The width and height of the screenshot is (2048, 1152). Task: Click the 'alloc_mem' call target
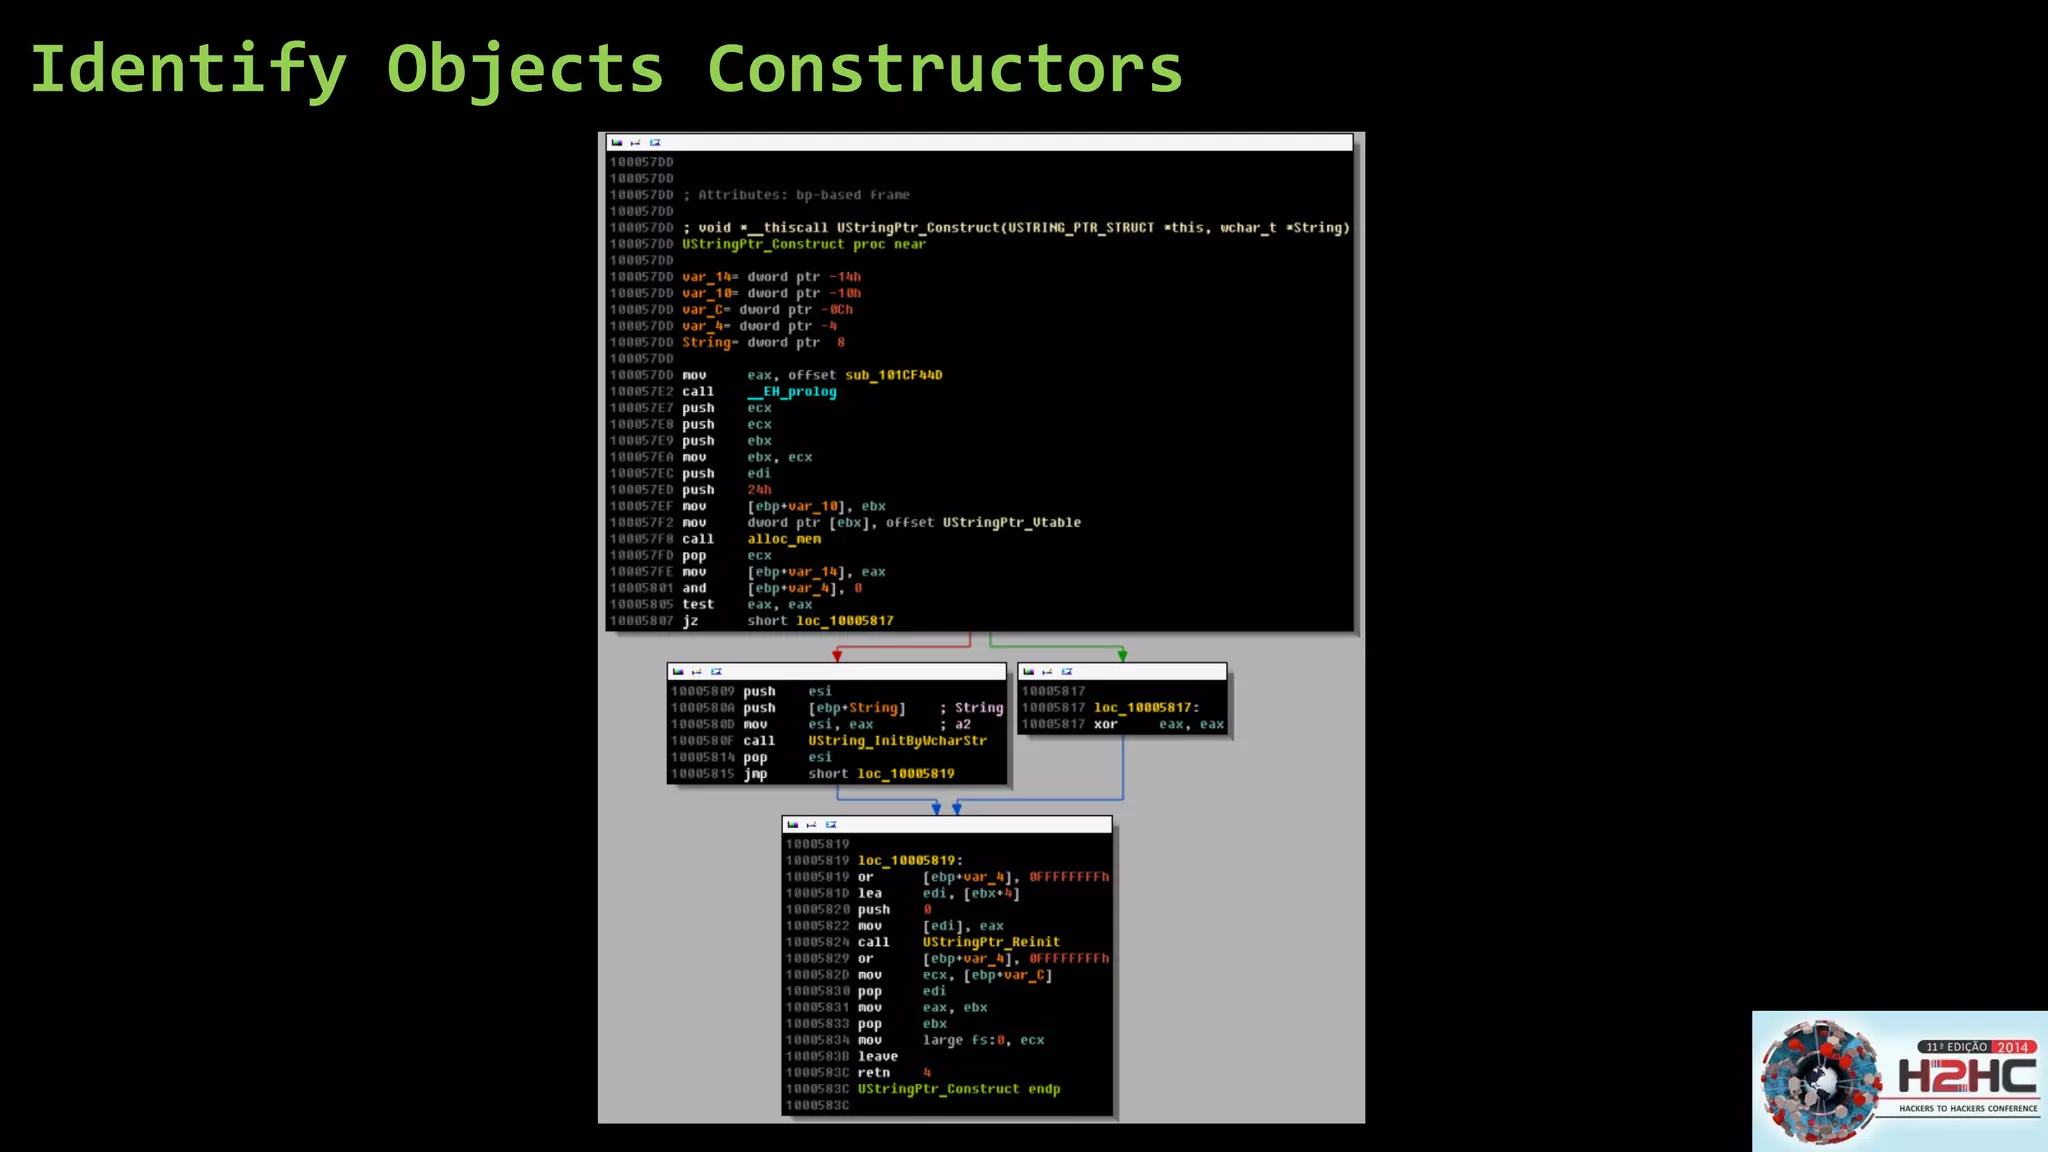click(784, 539)
